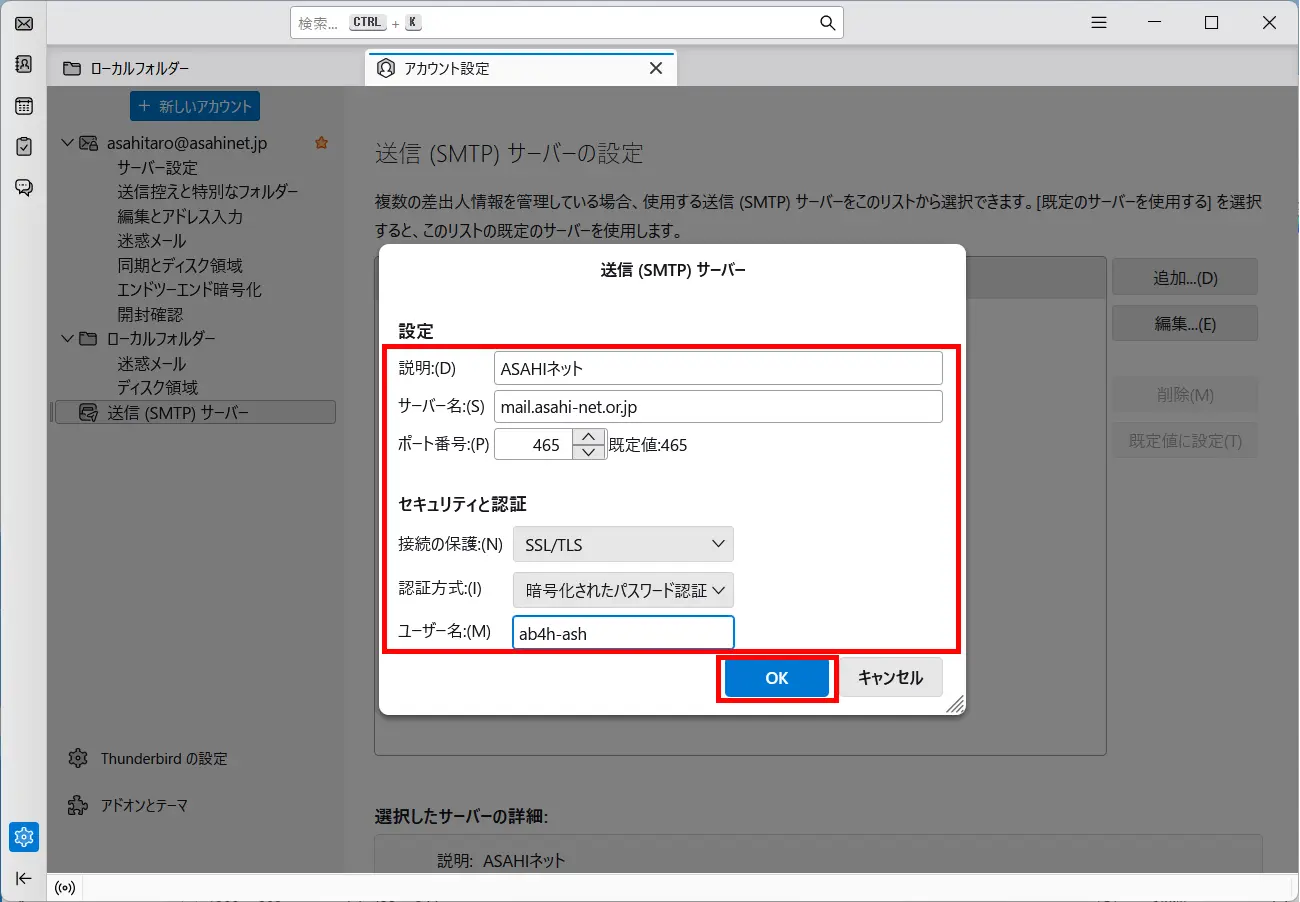1300x902 pixels.
Task: Collapse the folder pane with the arrow icon
Action: (x=23, y=878)
